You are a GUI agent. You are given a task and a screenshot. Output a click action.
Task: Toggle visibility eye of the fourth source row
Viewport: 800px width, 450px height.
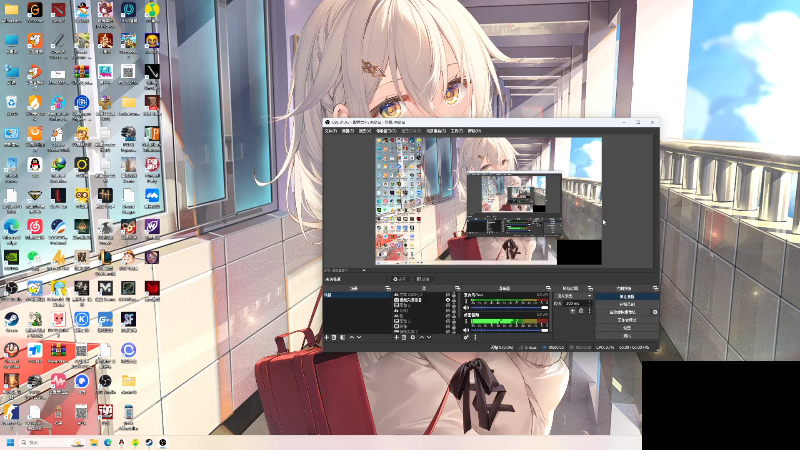click(x=447, y=310)
